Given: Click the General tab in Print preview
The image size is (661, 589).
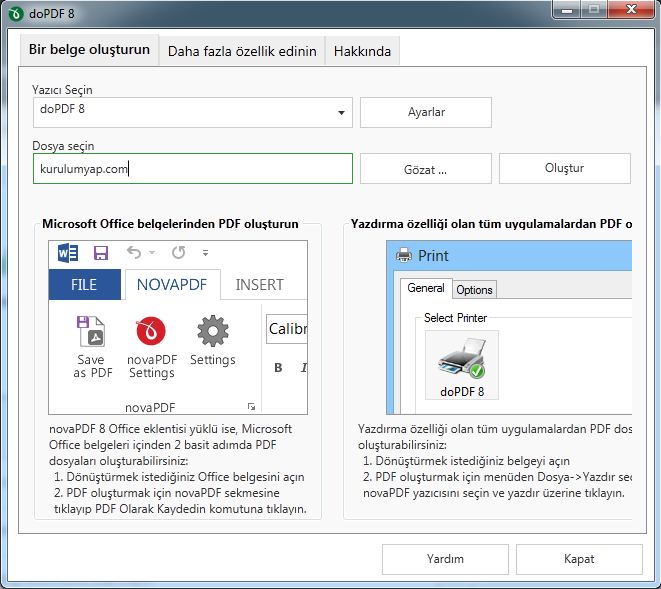Looking at the screenshot, I should [426, 288].
